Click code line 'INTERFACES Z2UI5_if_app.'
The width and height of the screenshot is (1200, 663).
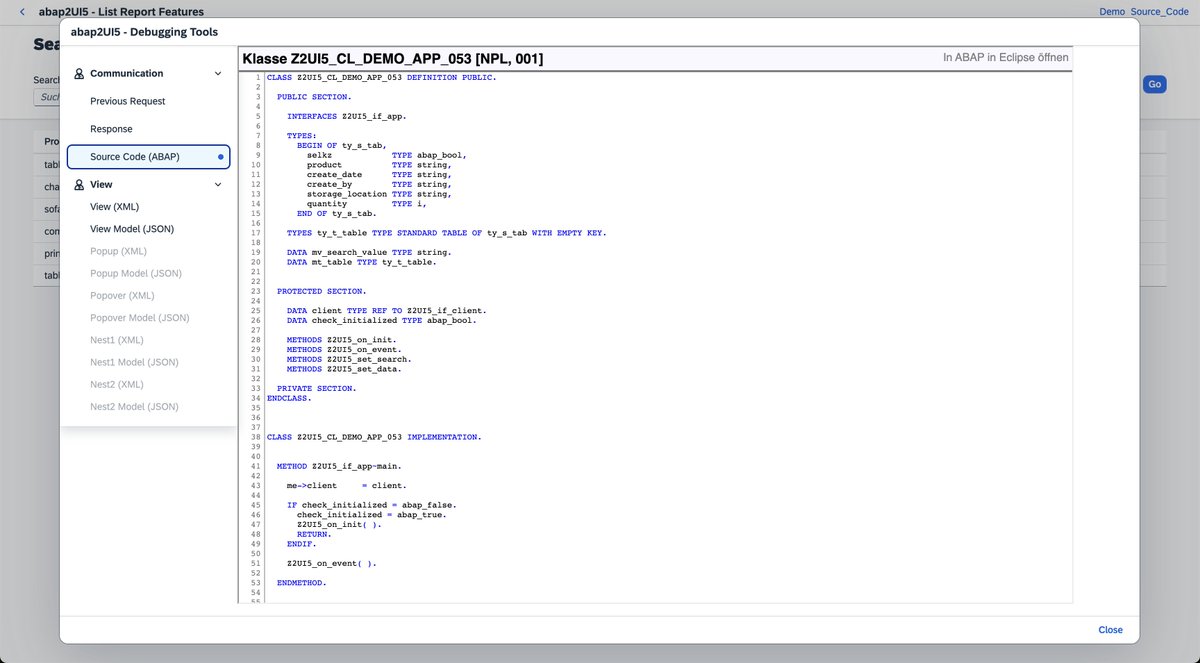coord(347,116)
